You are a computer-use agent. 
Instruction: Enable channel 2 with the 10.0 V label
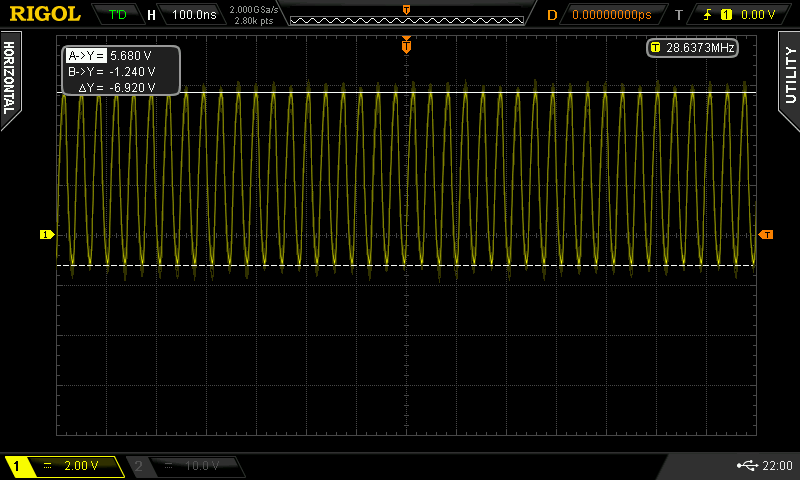185,466
